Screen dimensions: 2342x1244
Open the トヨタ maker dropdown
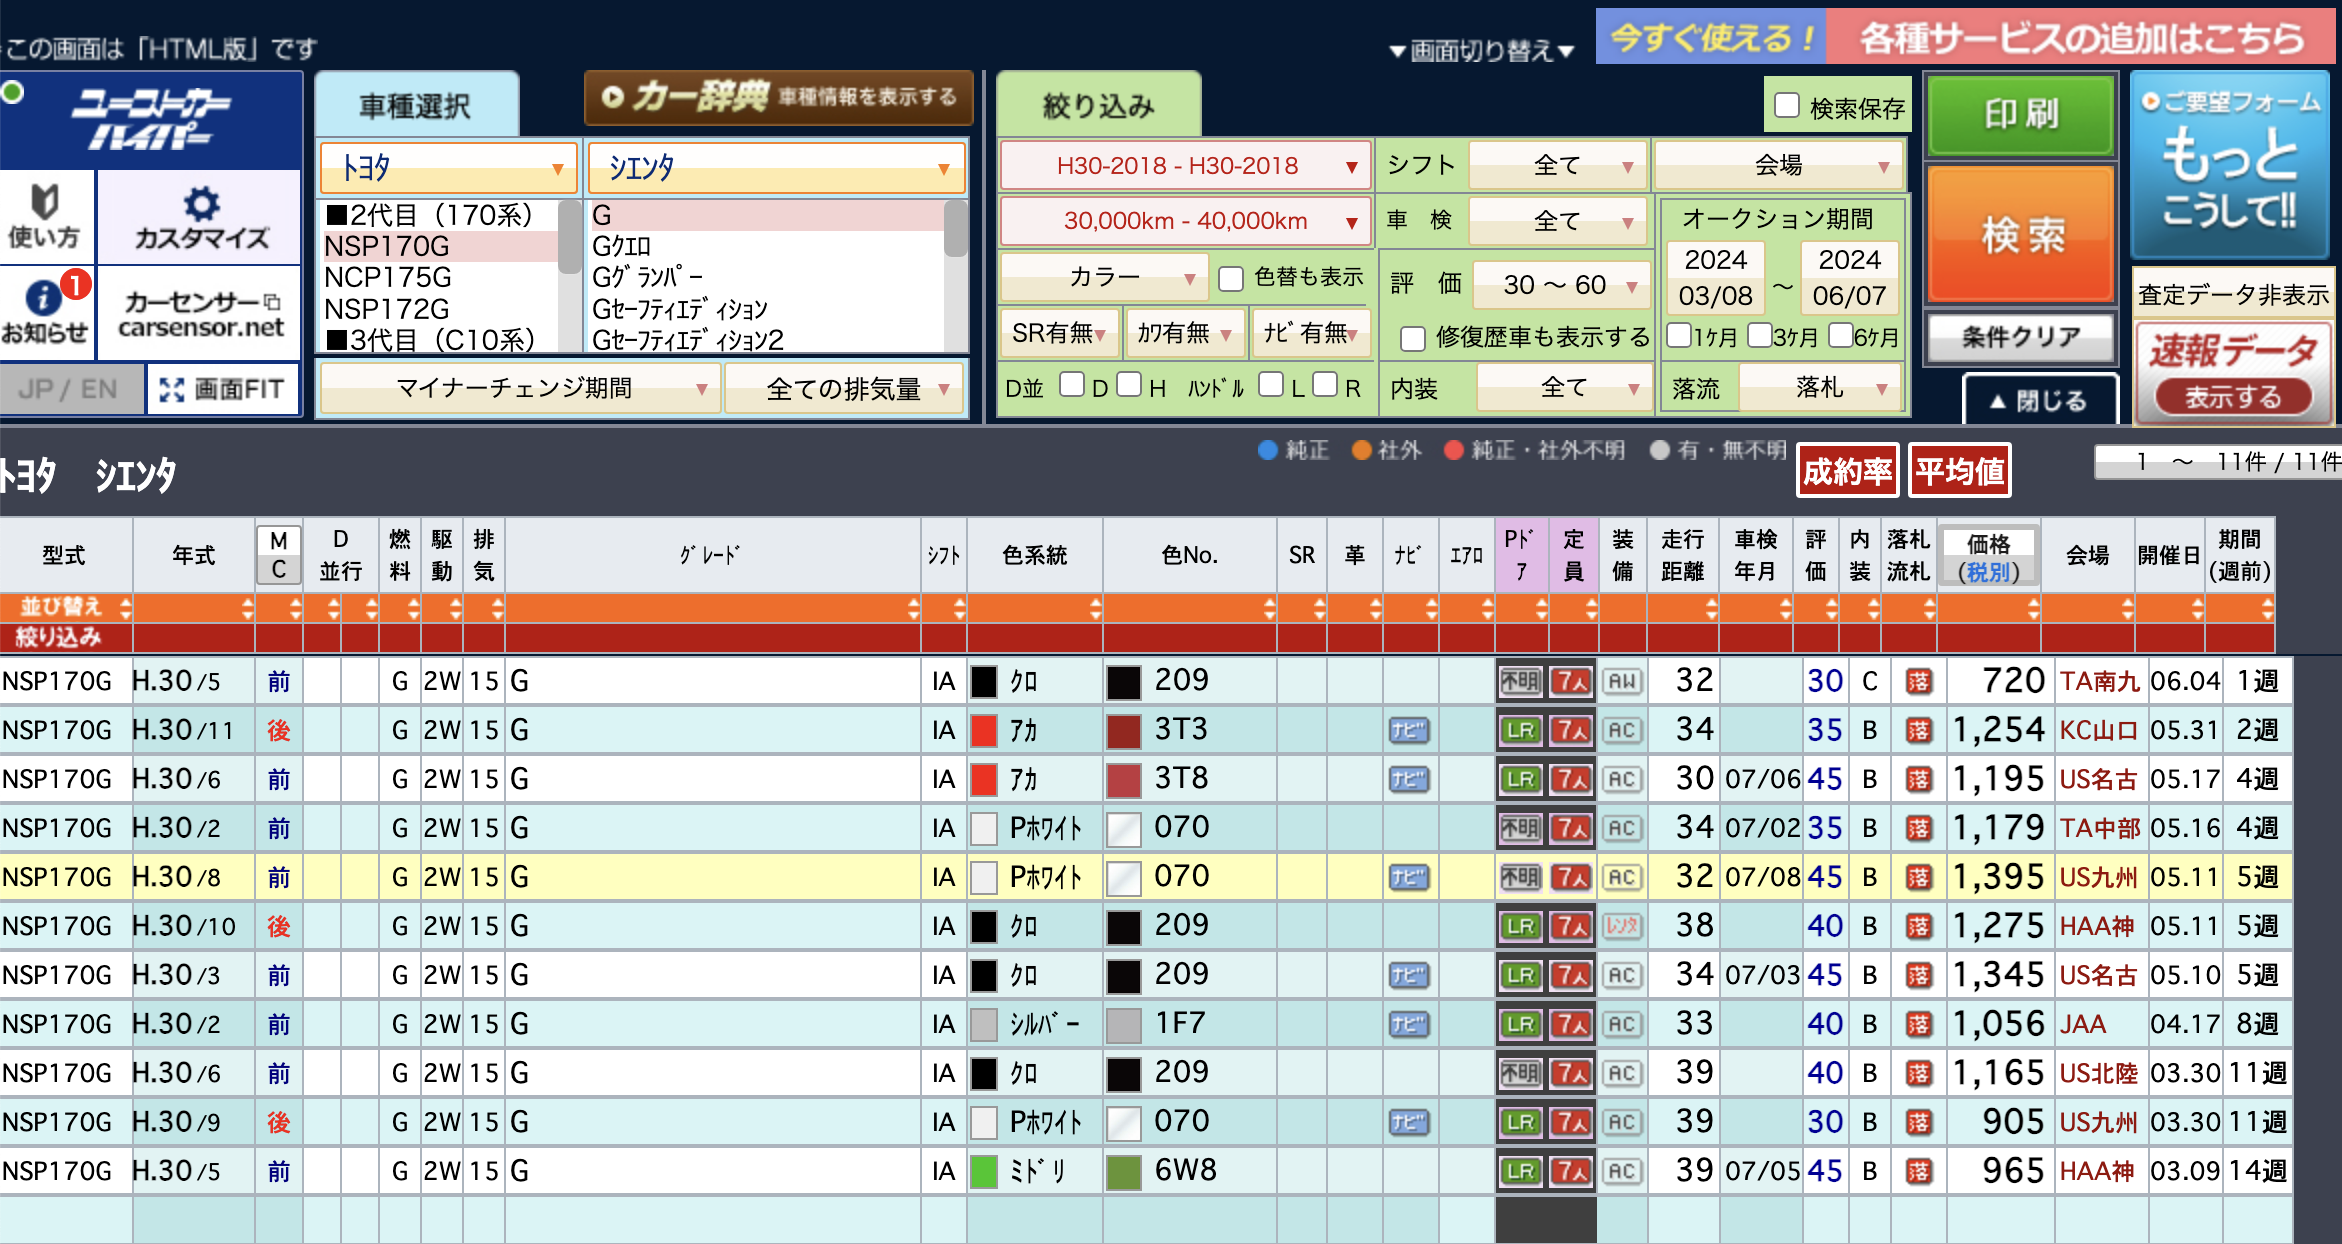(449, 168)
